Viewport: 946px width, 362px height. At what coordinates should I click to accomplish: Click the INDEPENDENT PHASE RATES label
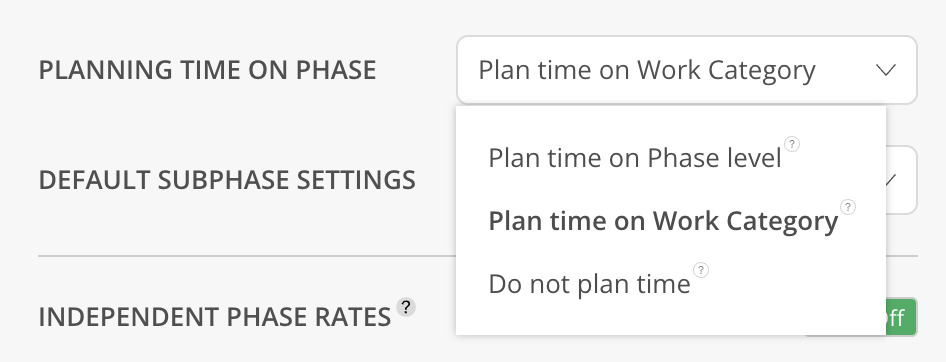(215, 317)
